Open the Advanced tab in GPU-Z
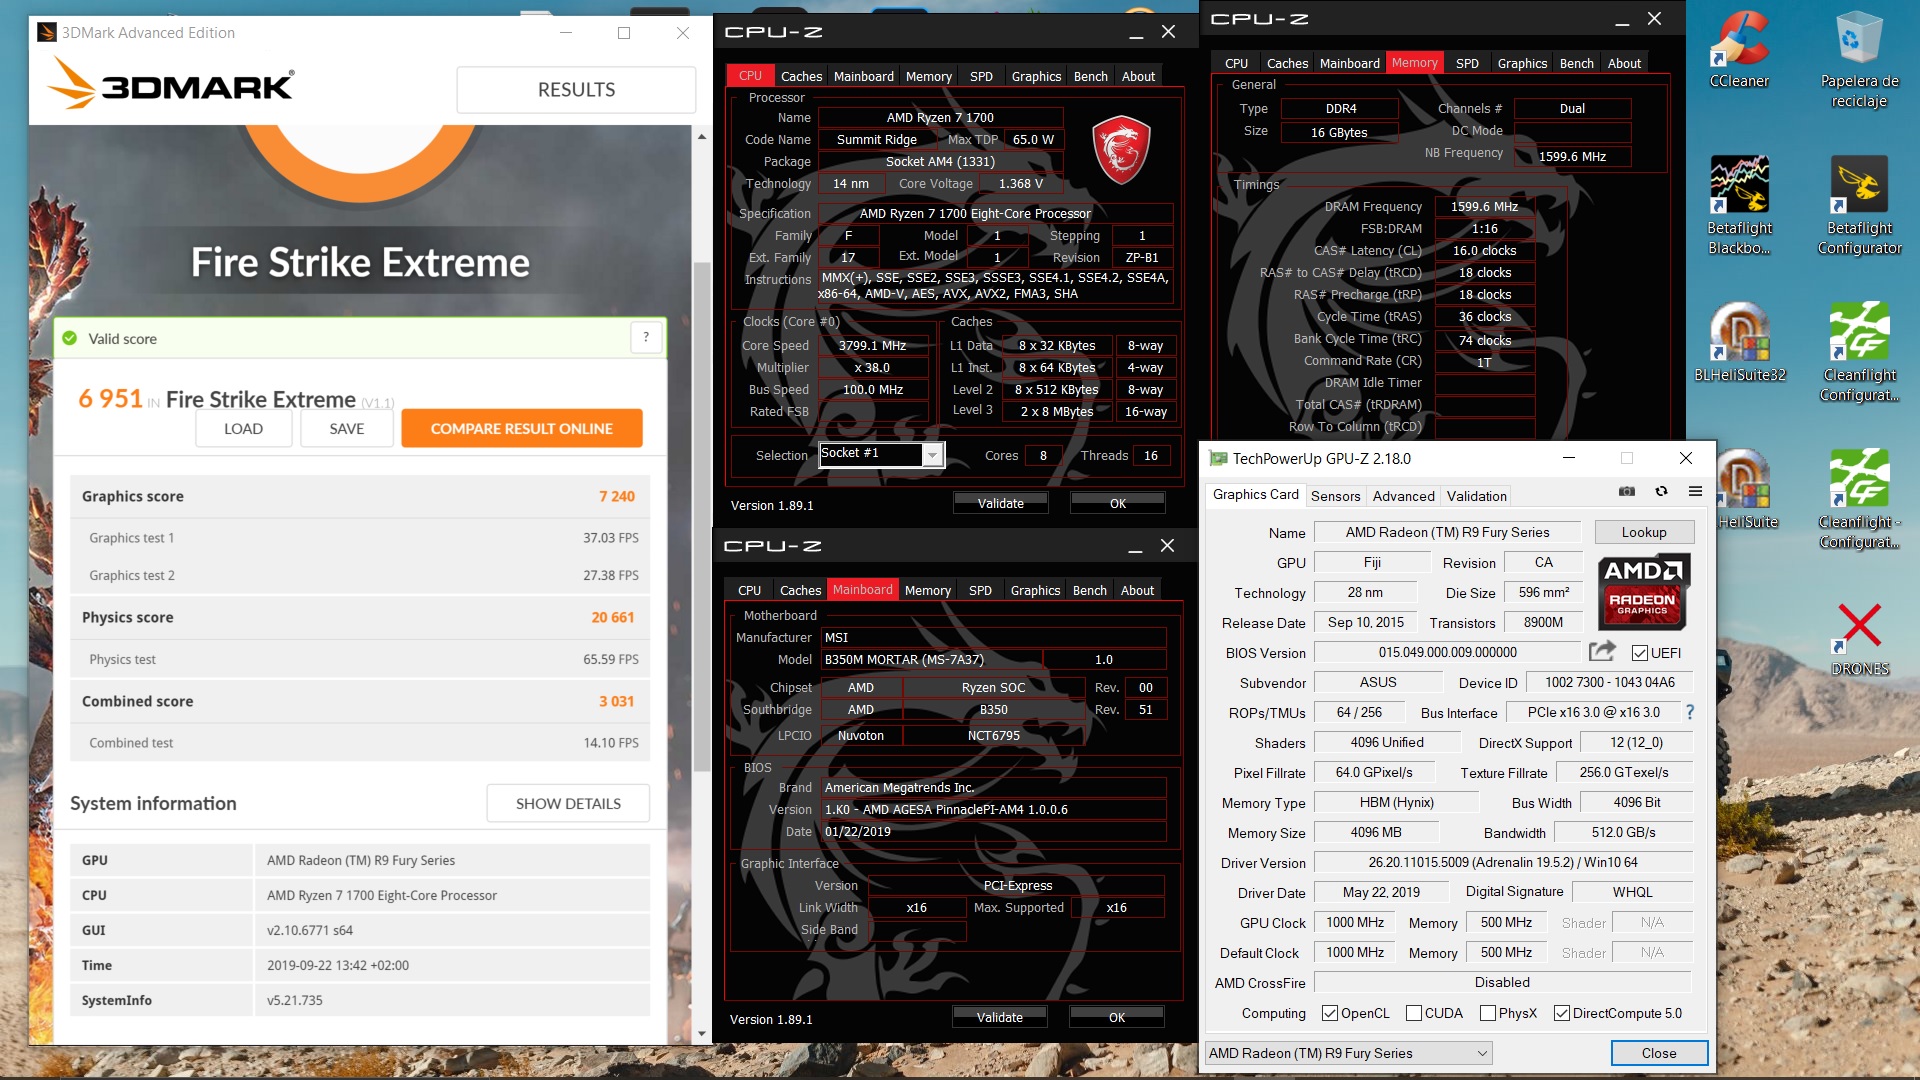Viewport: 1920px width, 1080px height. click(x=1403, y=495)
